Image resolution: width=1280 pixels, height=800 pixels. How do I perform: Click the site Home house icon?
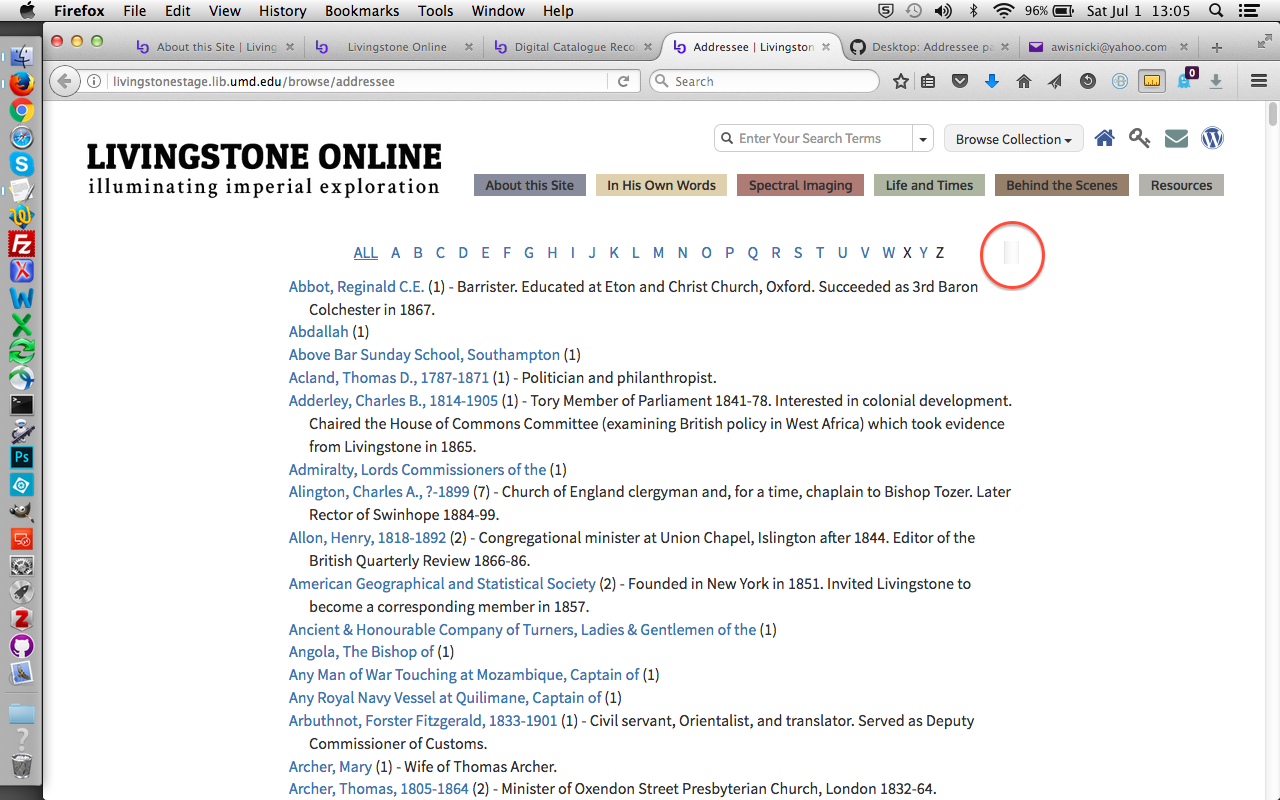pos(1104,138)
